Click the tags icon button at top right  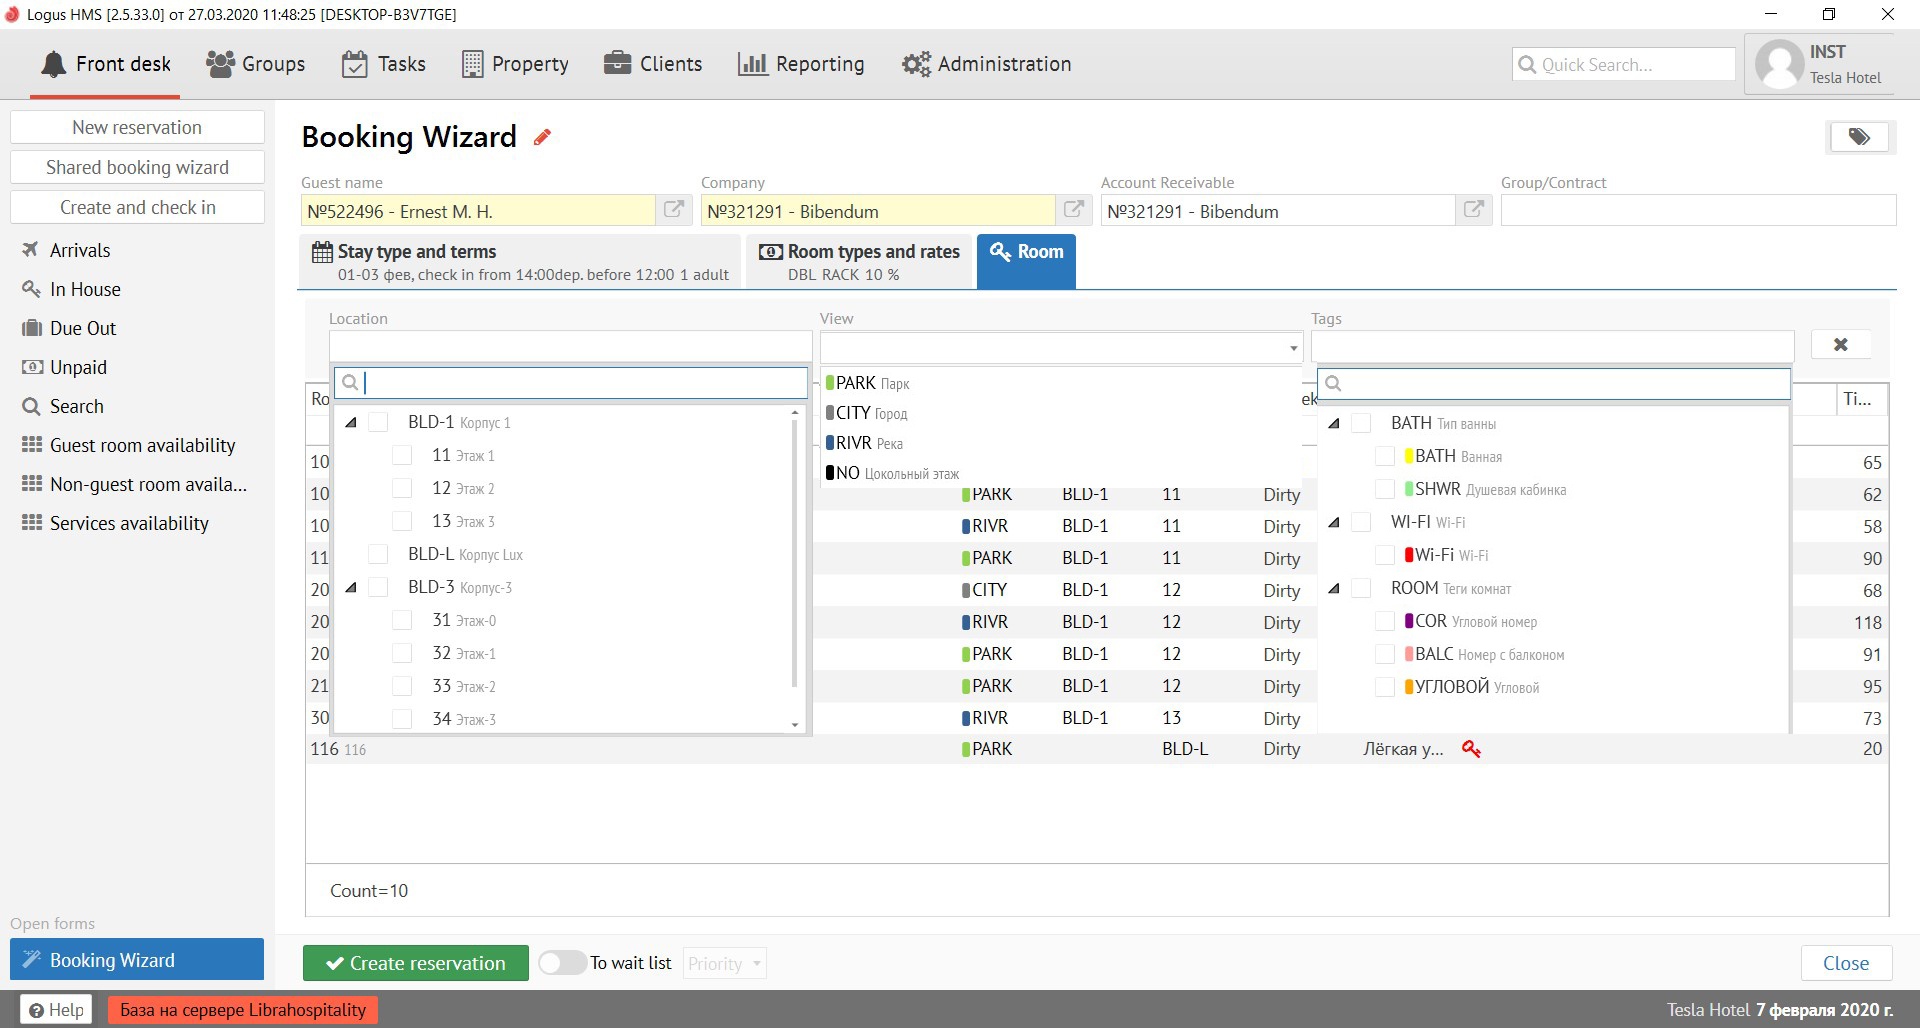[1858, 137]
